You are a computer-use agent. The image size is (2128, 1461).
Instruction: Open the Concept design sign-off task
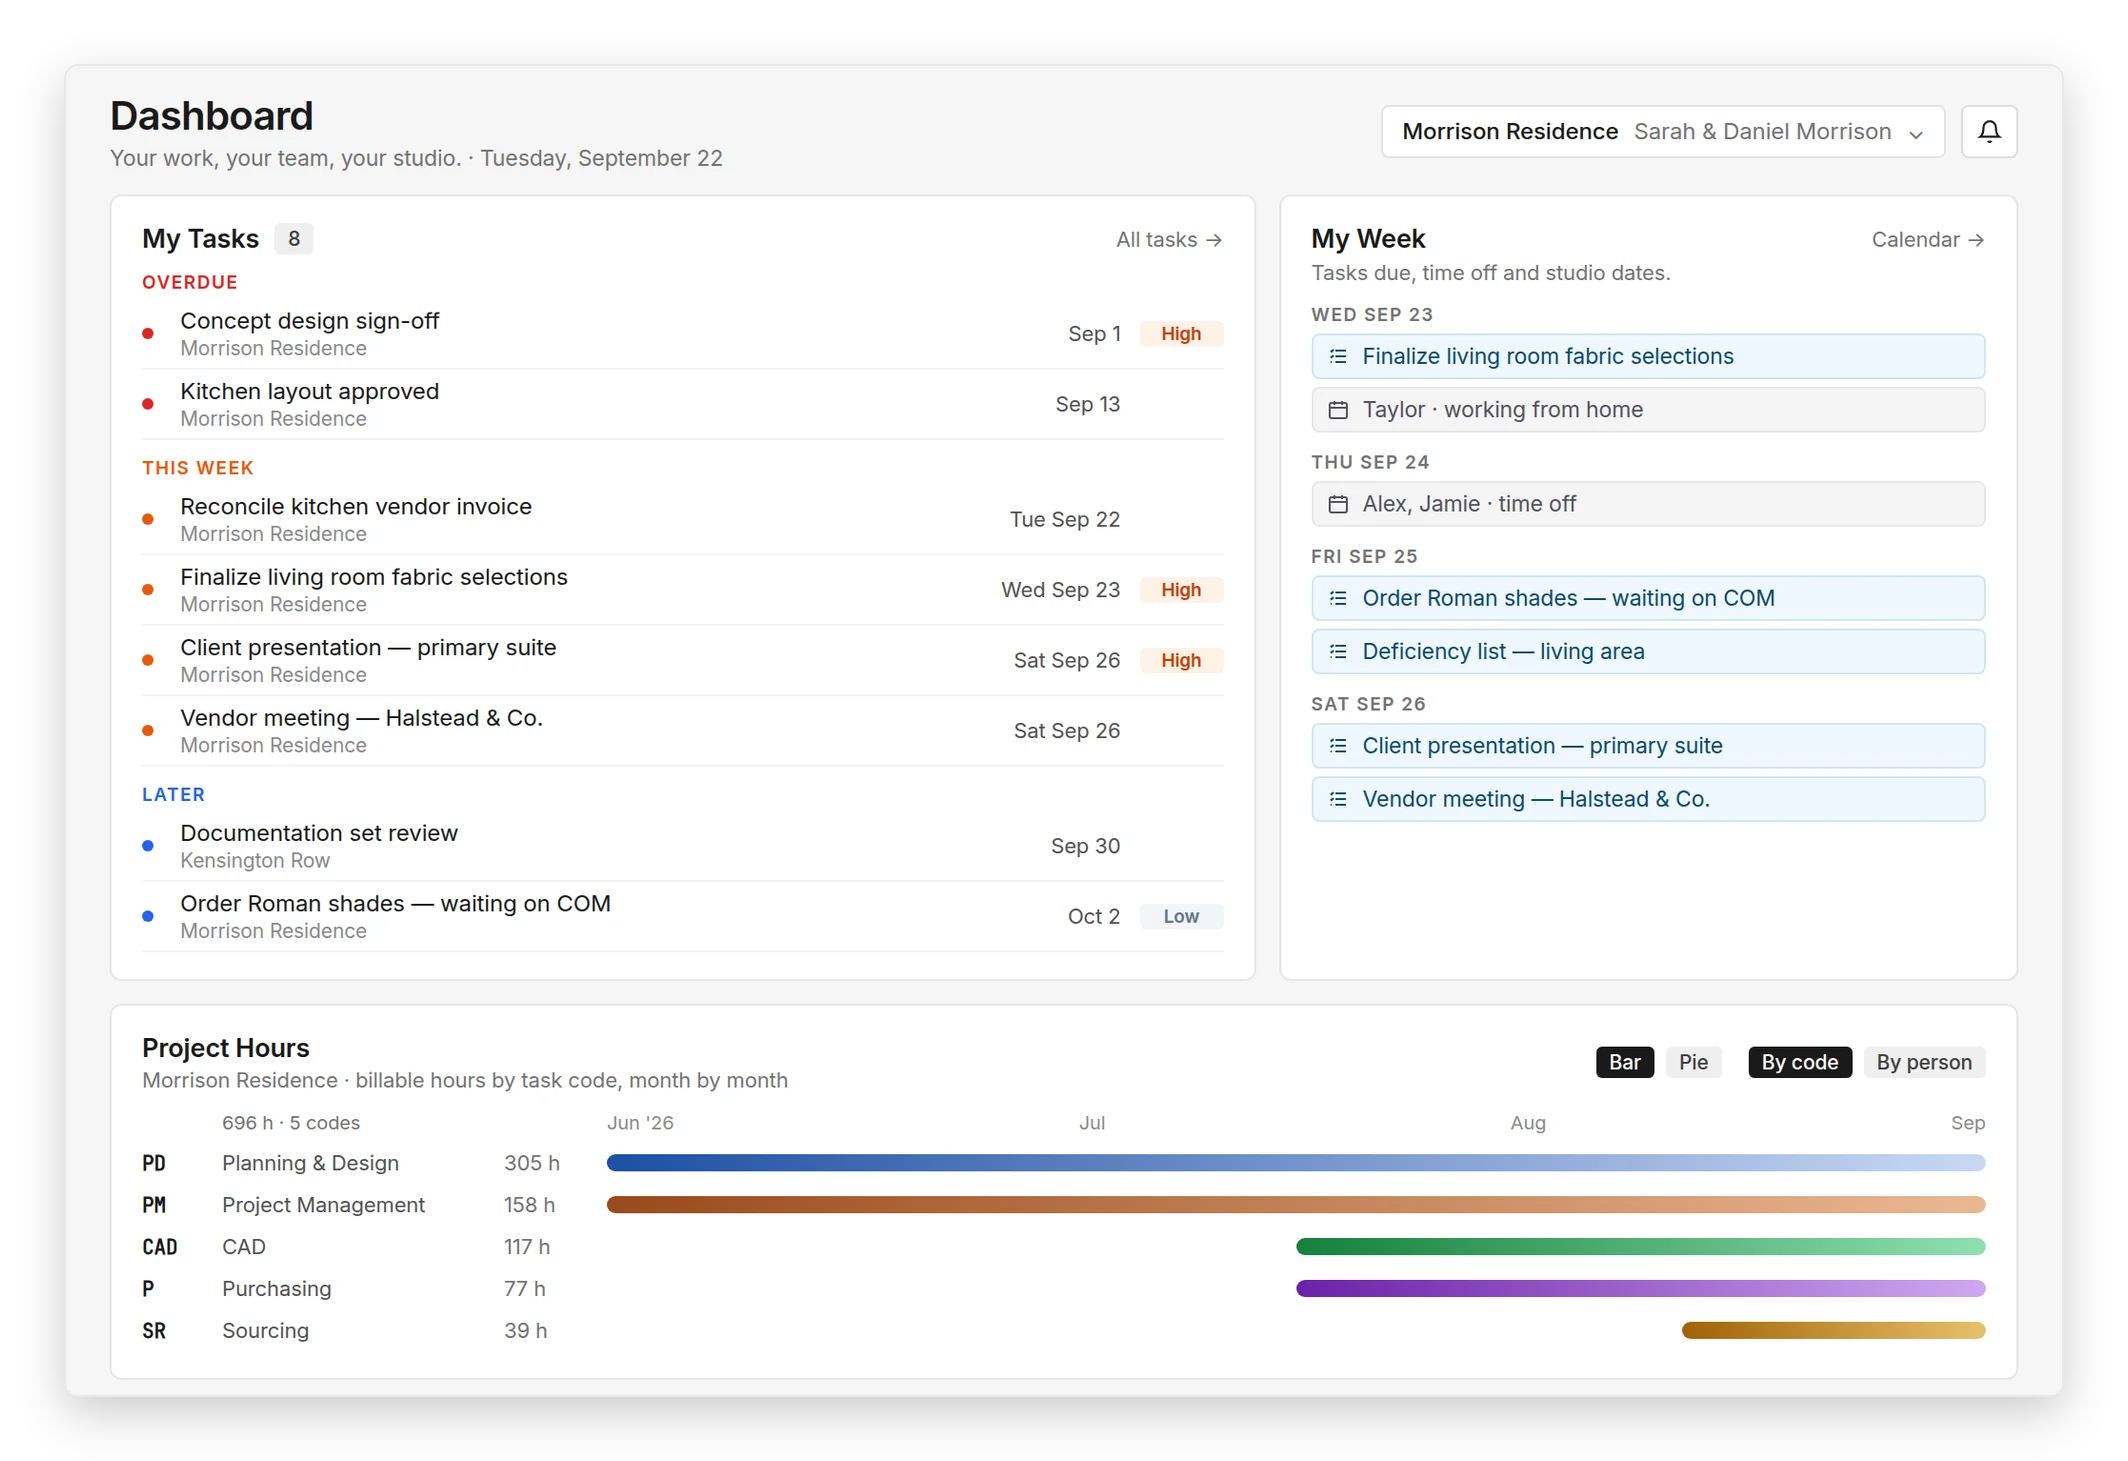(682, 334)
